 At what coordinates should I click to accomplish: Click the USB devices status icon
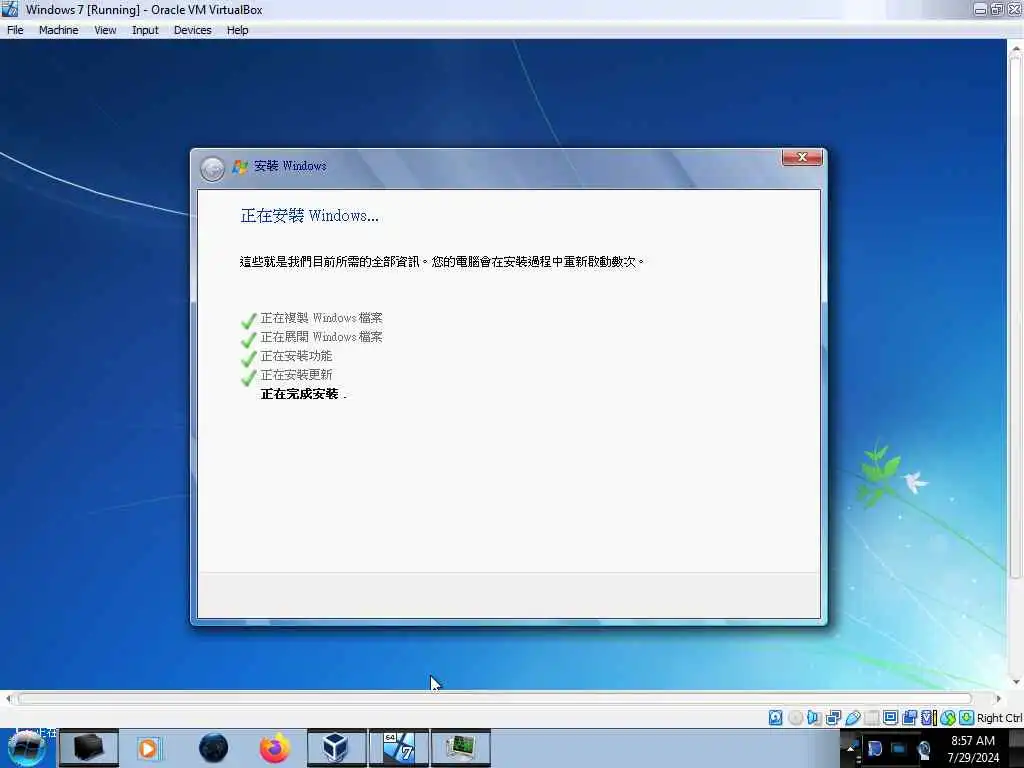pyautogui.click(x=853, y=718)
